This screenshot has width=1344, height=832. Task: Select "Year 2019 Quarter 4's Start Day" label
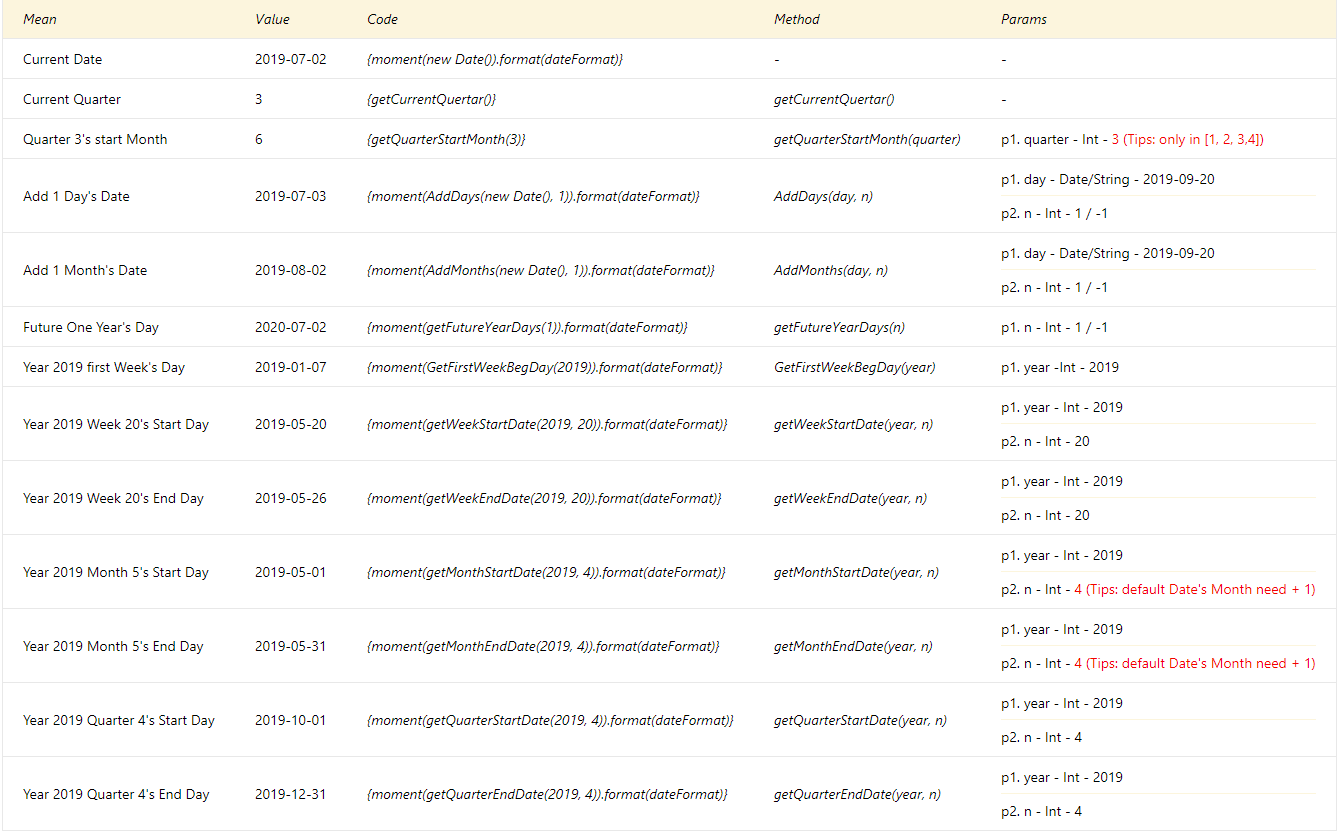pyautogui.click(x=119, y=720)
